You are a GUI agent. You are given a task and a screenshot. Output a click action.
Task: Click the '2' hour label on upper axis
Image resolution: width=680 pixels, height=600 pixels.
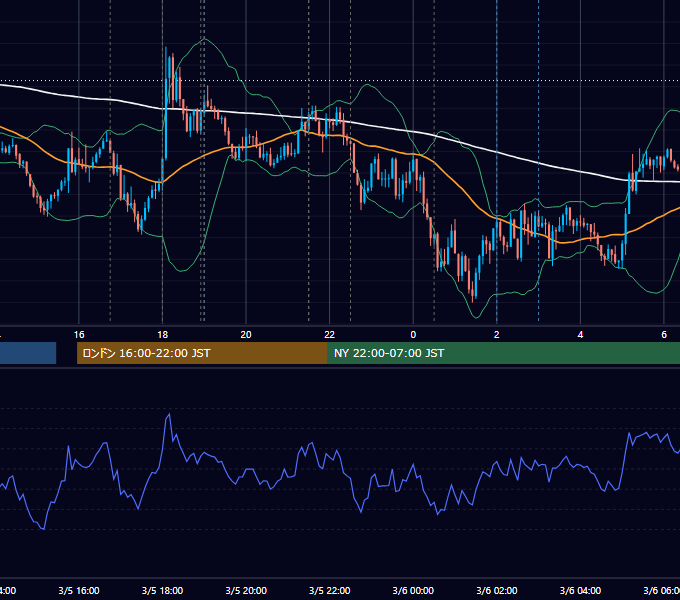pyautogui.click(x=497, y=335)
